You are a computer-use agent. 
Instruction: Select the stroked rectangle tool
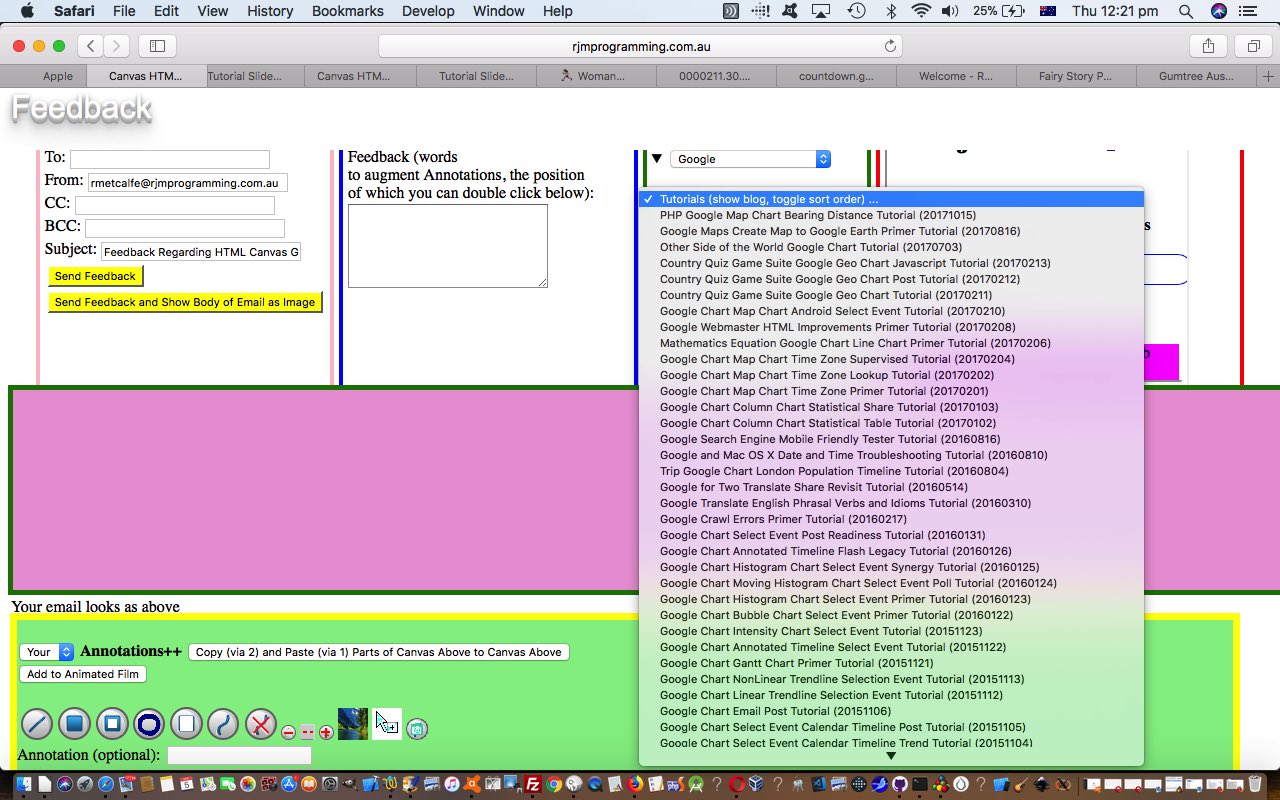[x=112, y=723]
